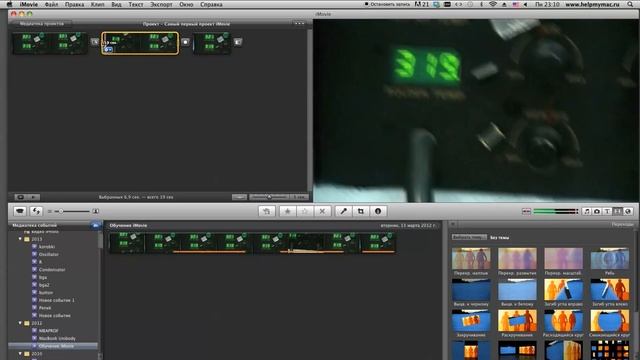Click the Wi-Fi icon in menu bar

click(x=493, y=4)
